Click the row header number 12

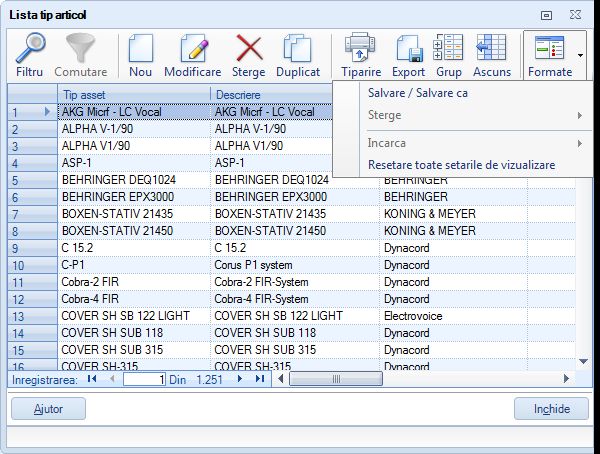(33, 299)
